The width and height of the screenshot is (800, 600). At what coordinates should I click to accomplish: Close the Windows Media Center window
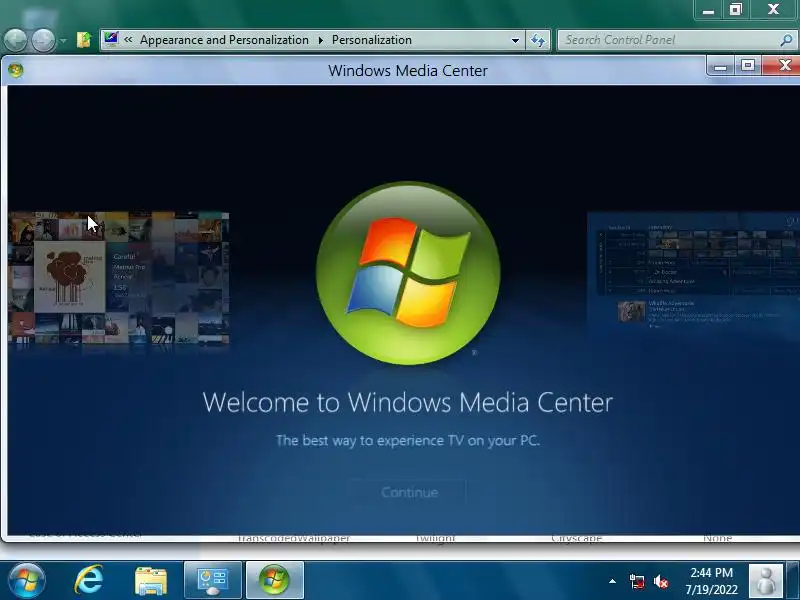point(782,66)
